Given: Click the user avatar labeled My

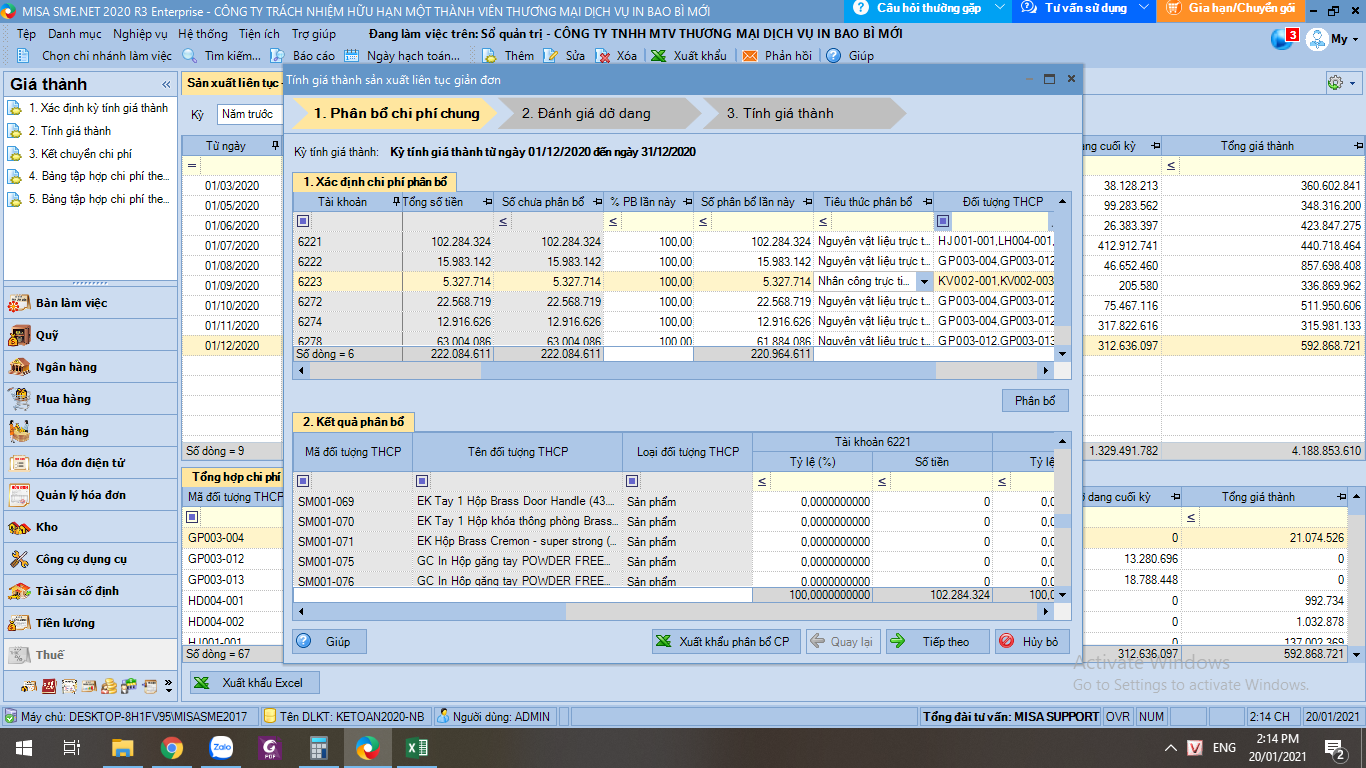Looking at the screenshot, I should click(1332, 39).
